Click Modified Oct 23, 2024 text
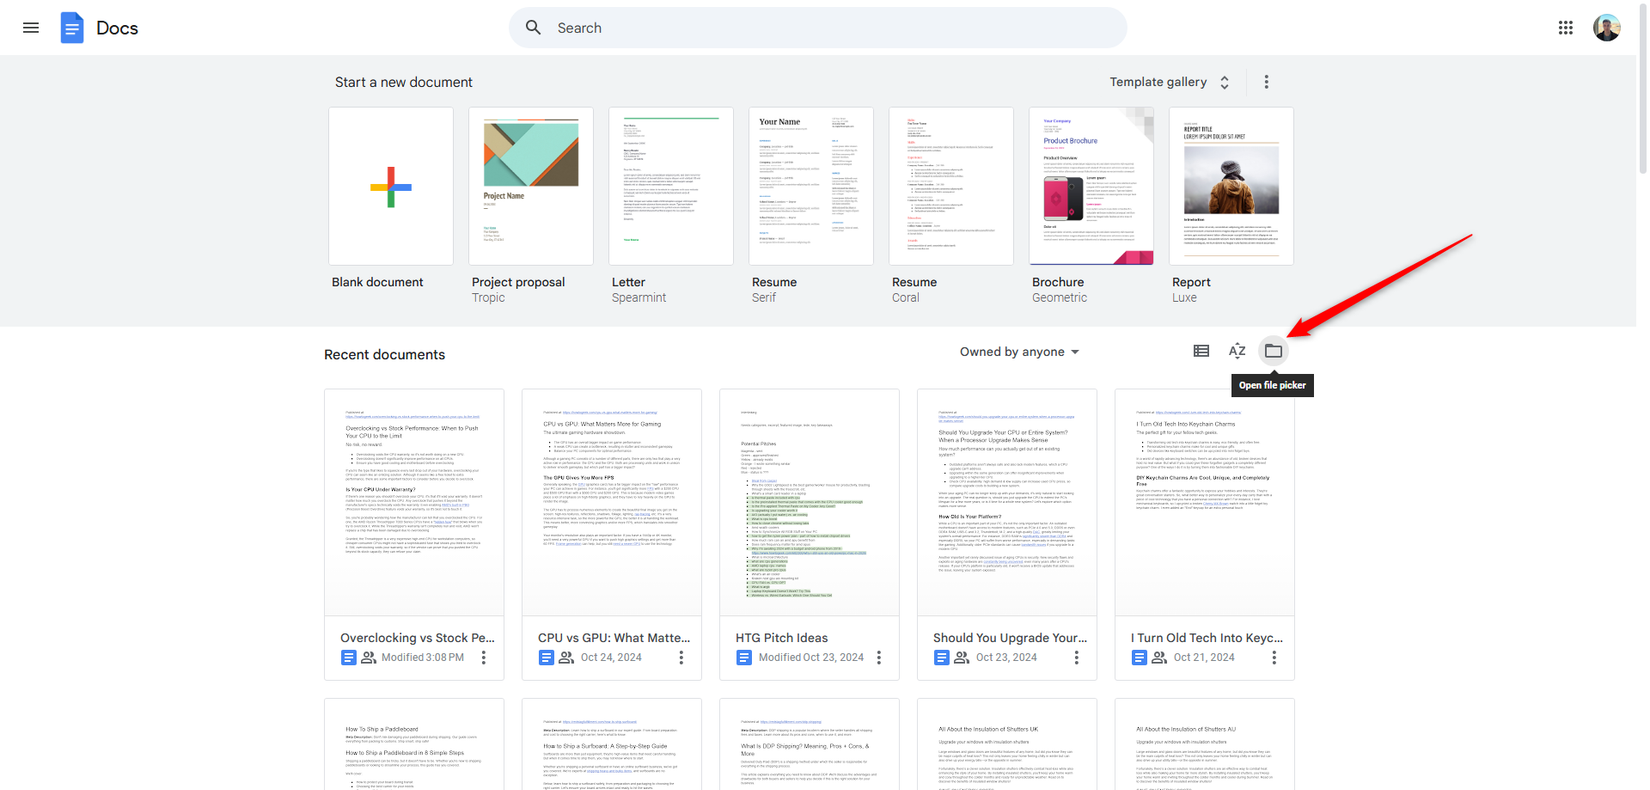The width and height of the screenshot is (1650, 790). (x=811, y=658)
